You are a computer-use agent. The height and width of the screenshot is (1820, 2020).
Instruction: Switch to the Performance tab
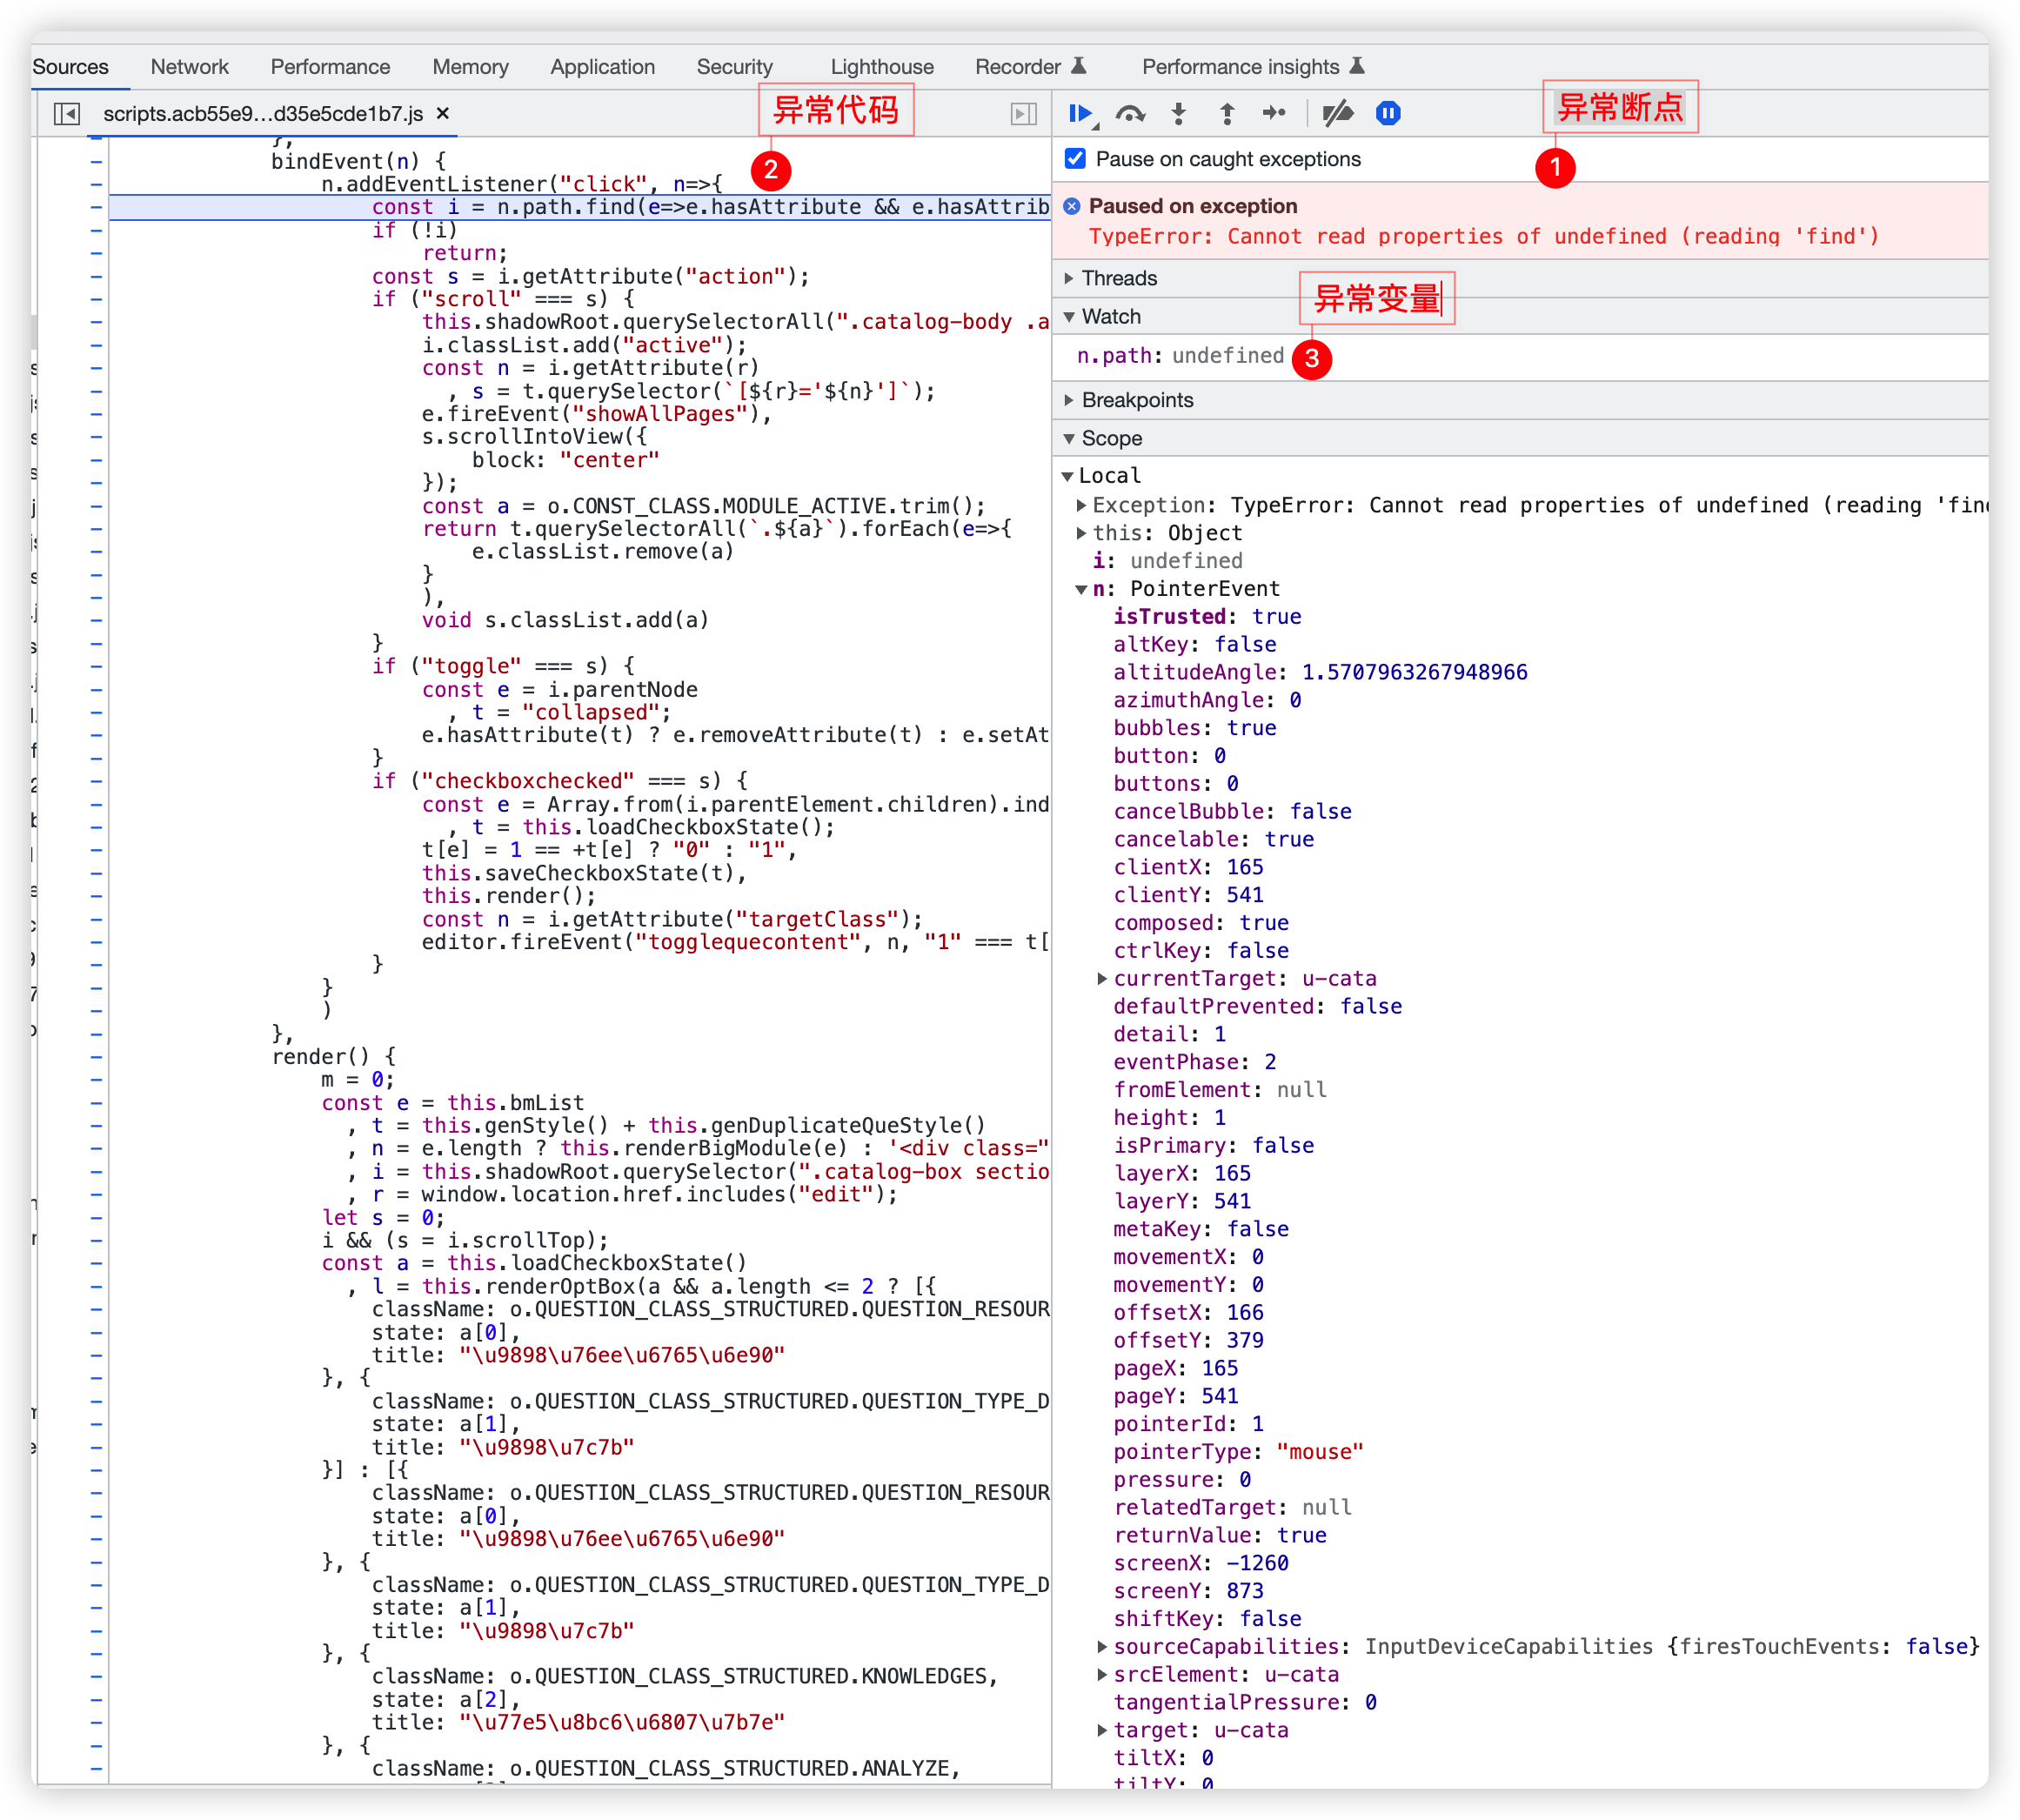330,66
